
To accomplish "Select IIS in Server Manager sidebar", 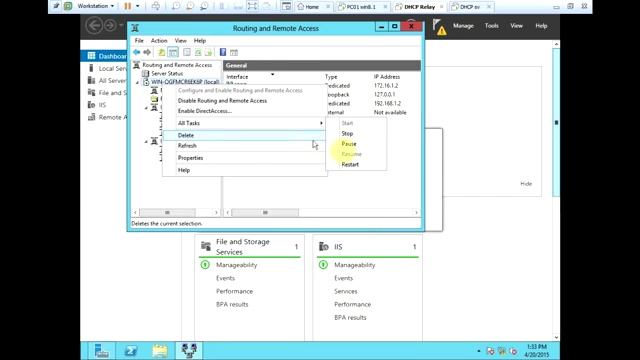I will [x=102, y=105].
